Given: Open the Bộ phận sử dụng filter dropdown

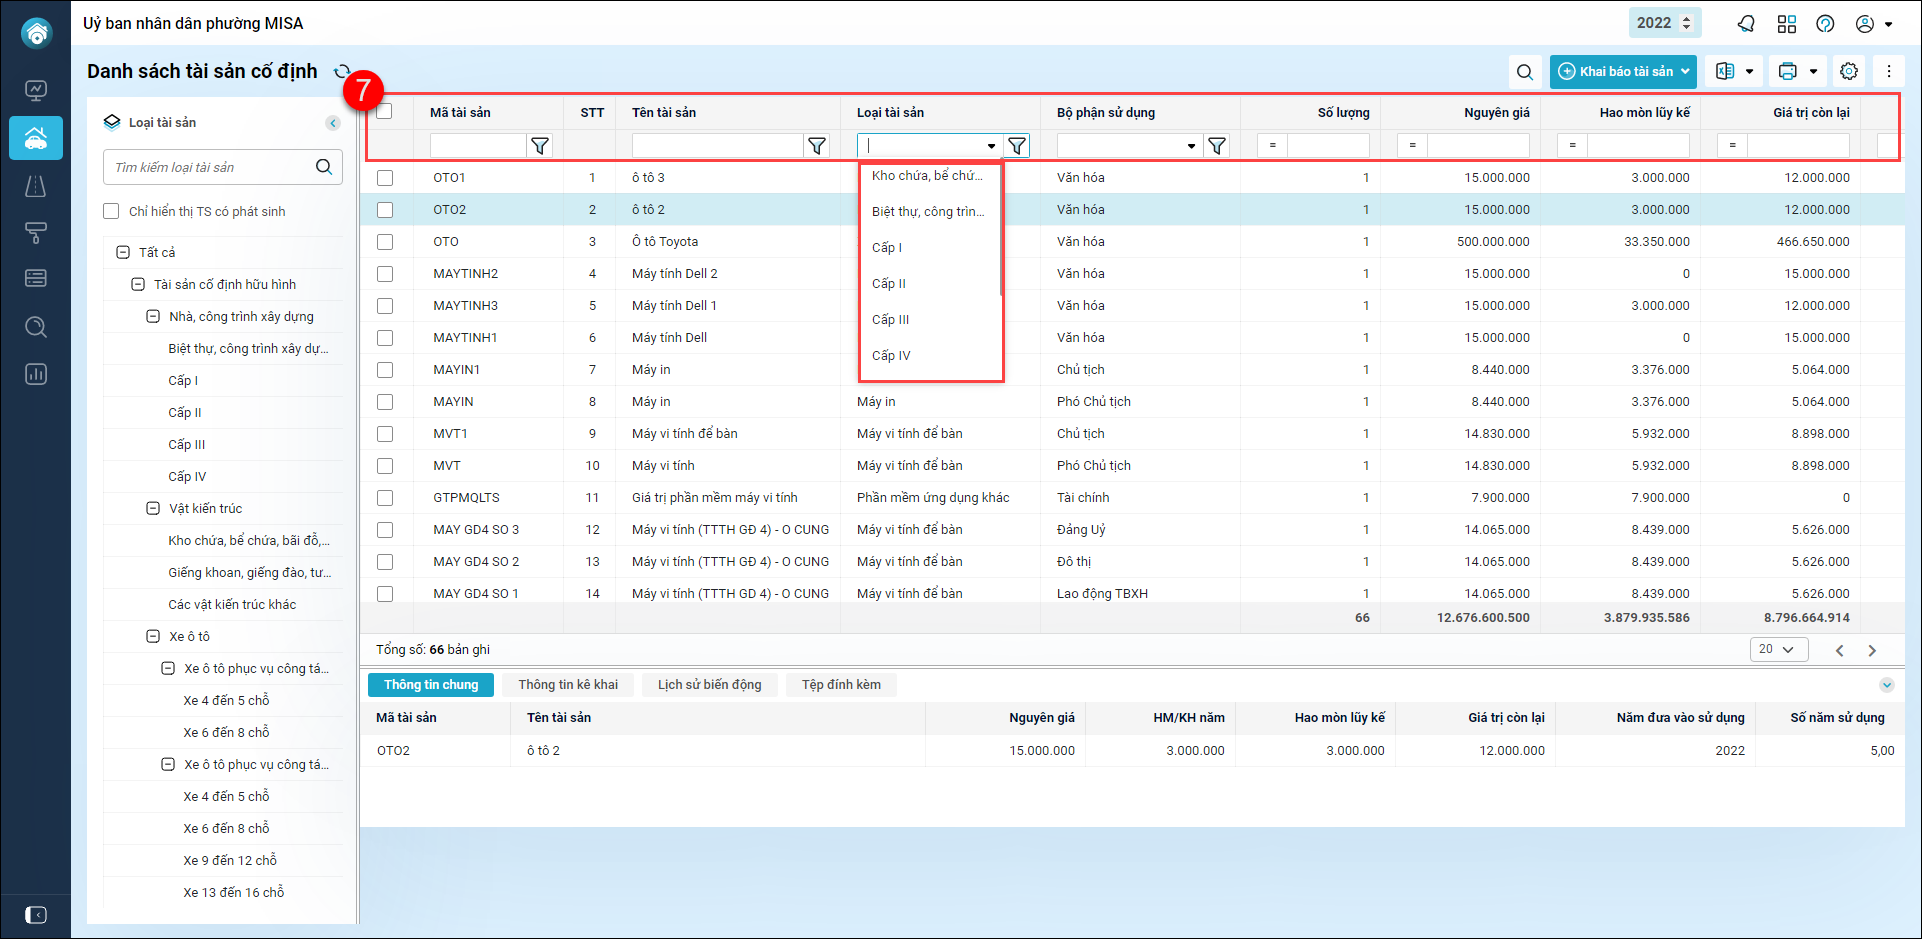Looking at the screenshot, I should 1191,146.
